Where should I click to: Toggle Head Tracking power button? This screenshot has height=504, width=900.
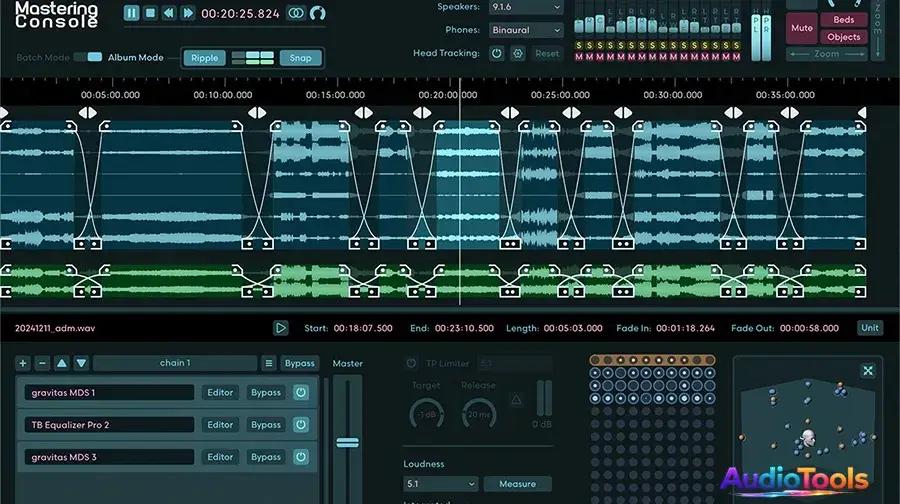point(496,53)
